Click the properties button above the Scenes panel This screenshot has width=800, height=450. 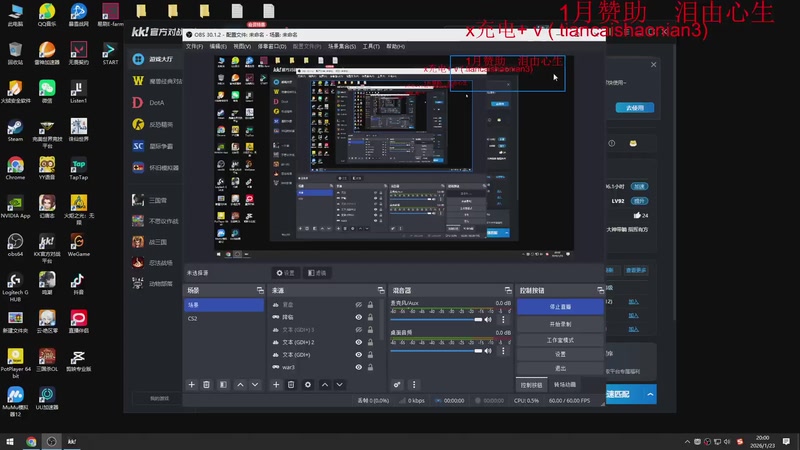click(286, 273)
